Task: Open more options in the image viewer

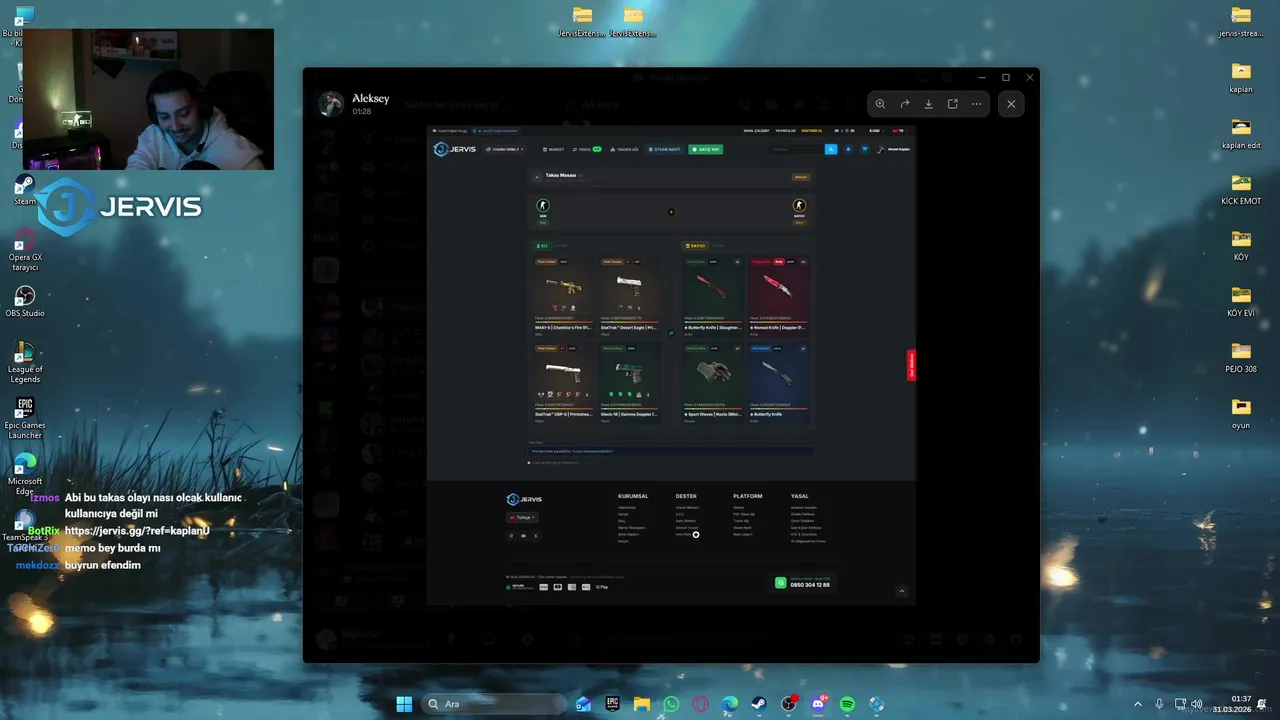Action: [976, 104]
